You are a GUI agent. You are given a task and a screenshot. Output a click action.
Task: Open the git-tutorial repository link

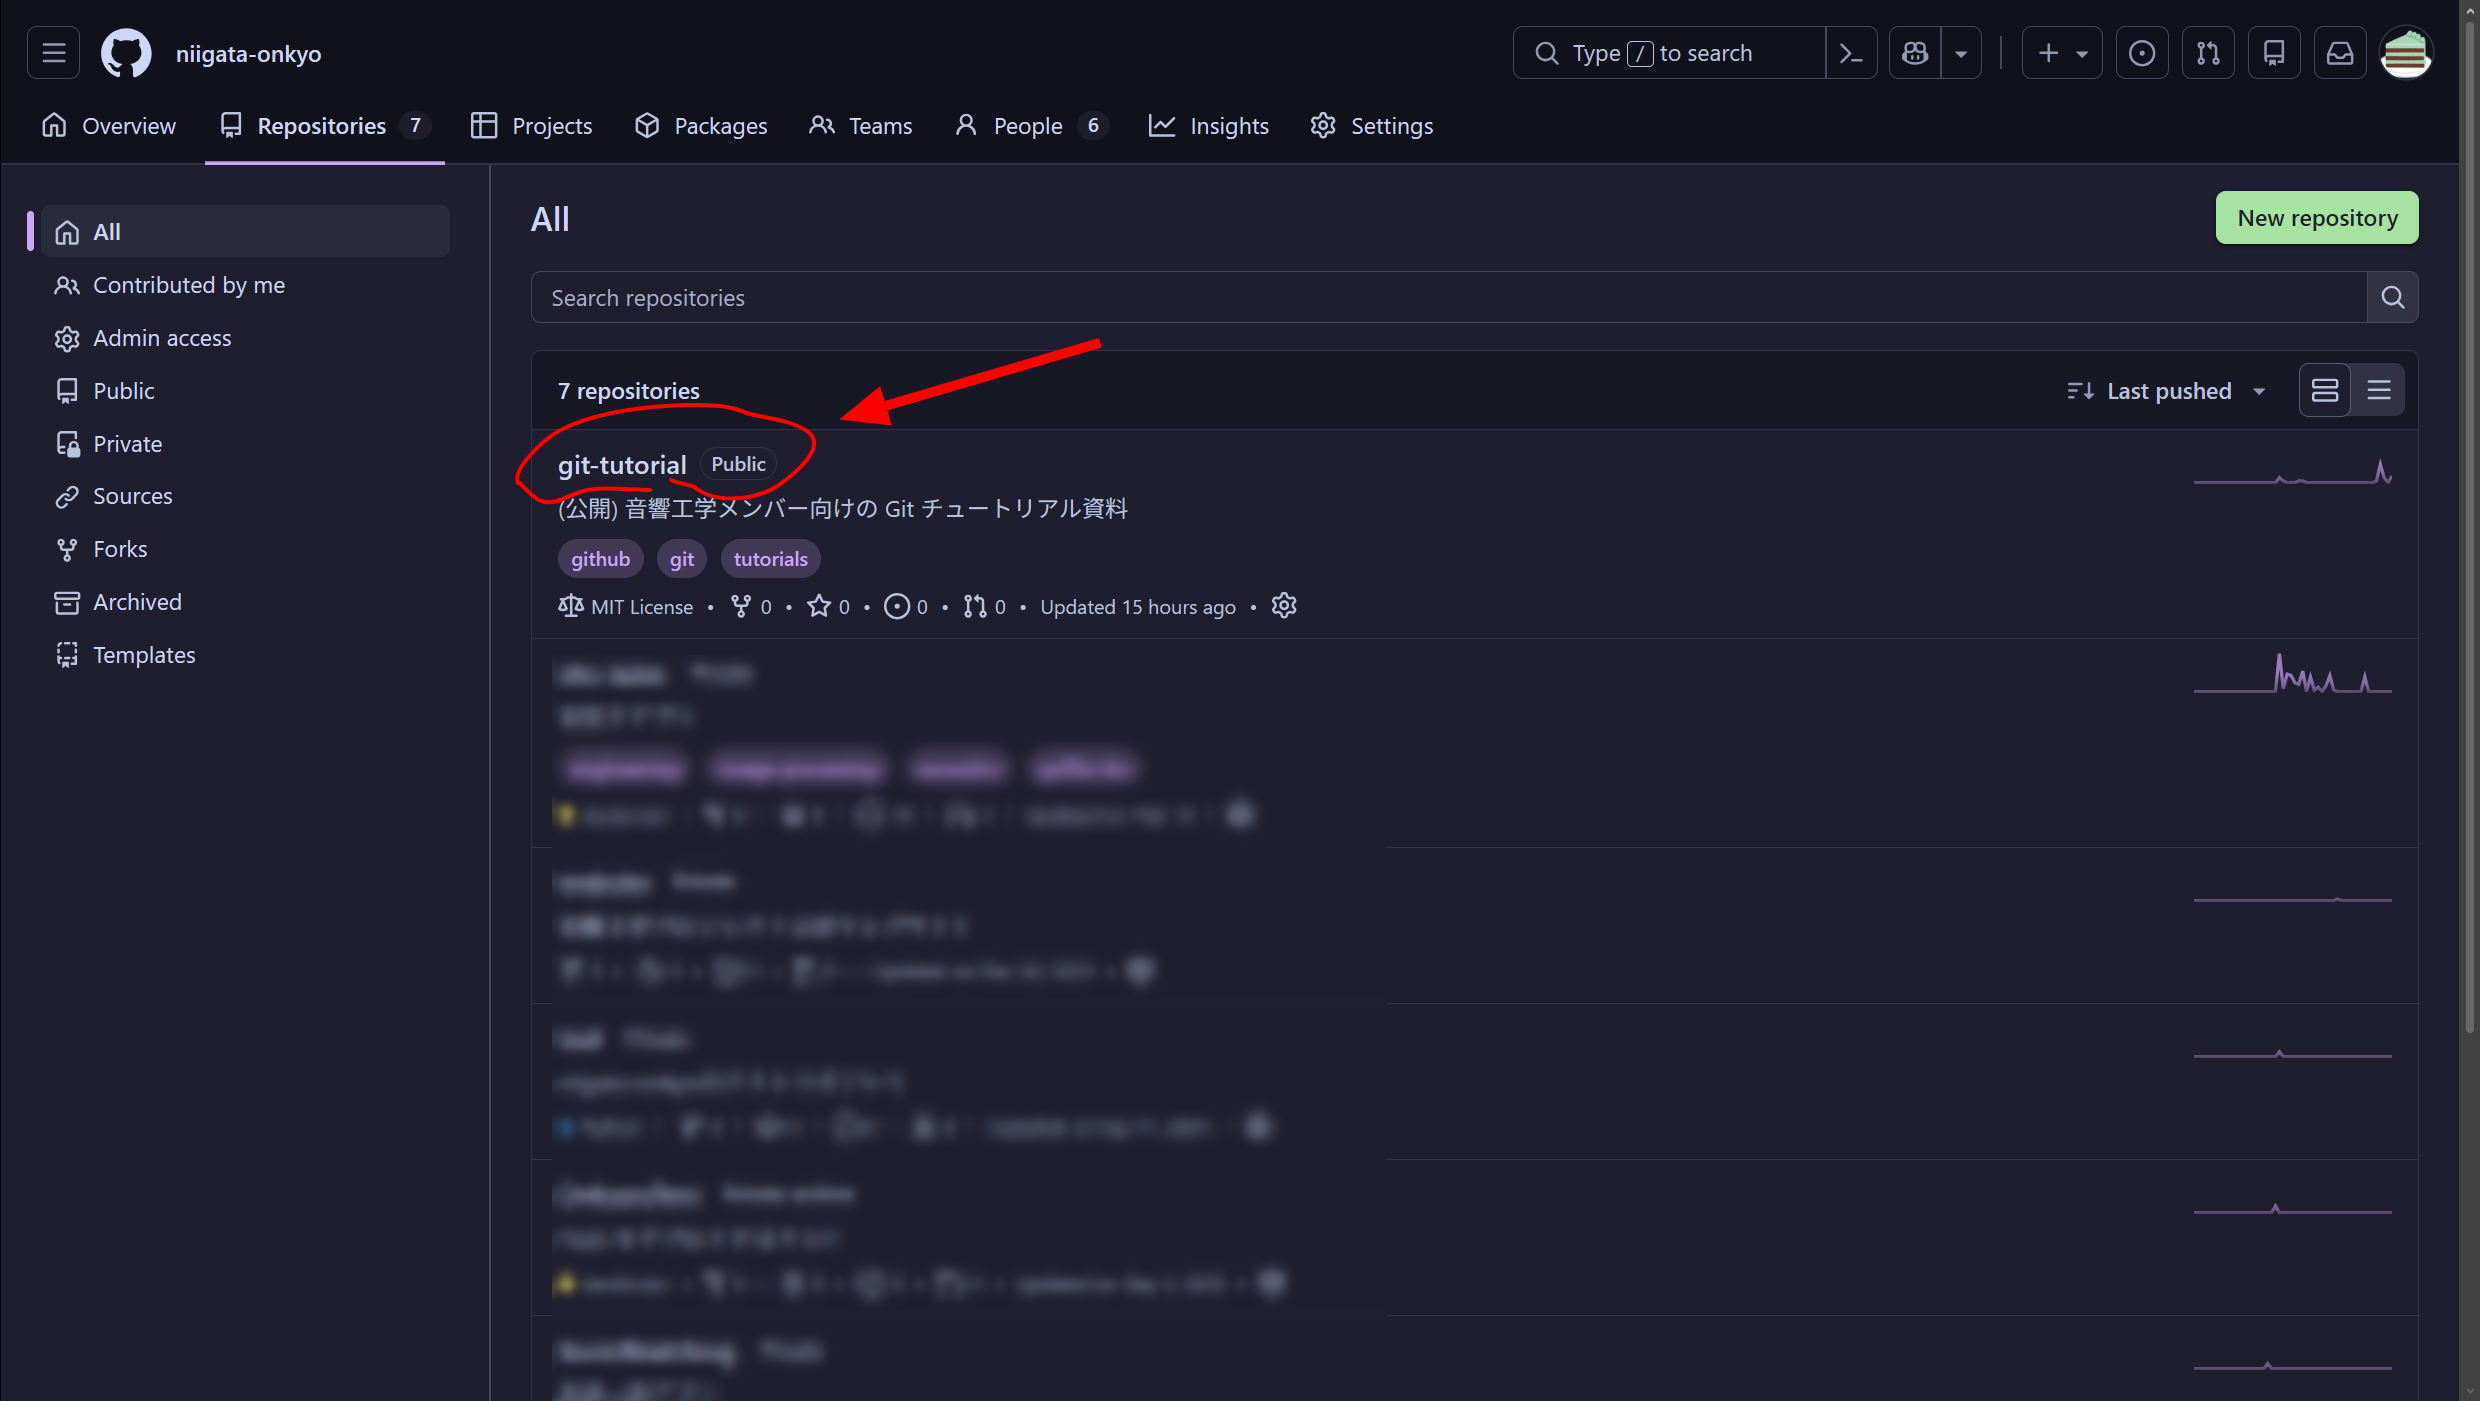click(622, 465)
